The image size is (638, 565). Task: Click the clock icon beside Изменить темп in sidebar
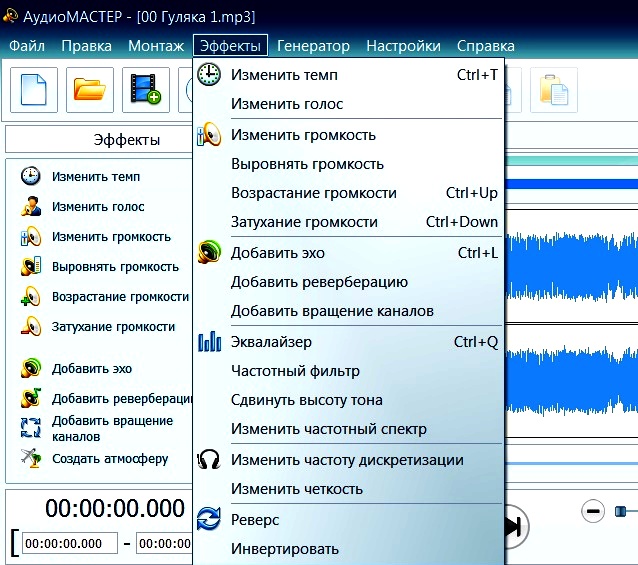click(x=31, y=177)
